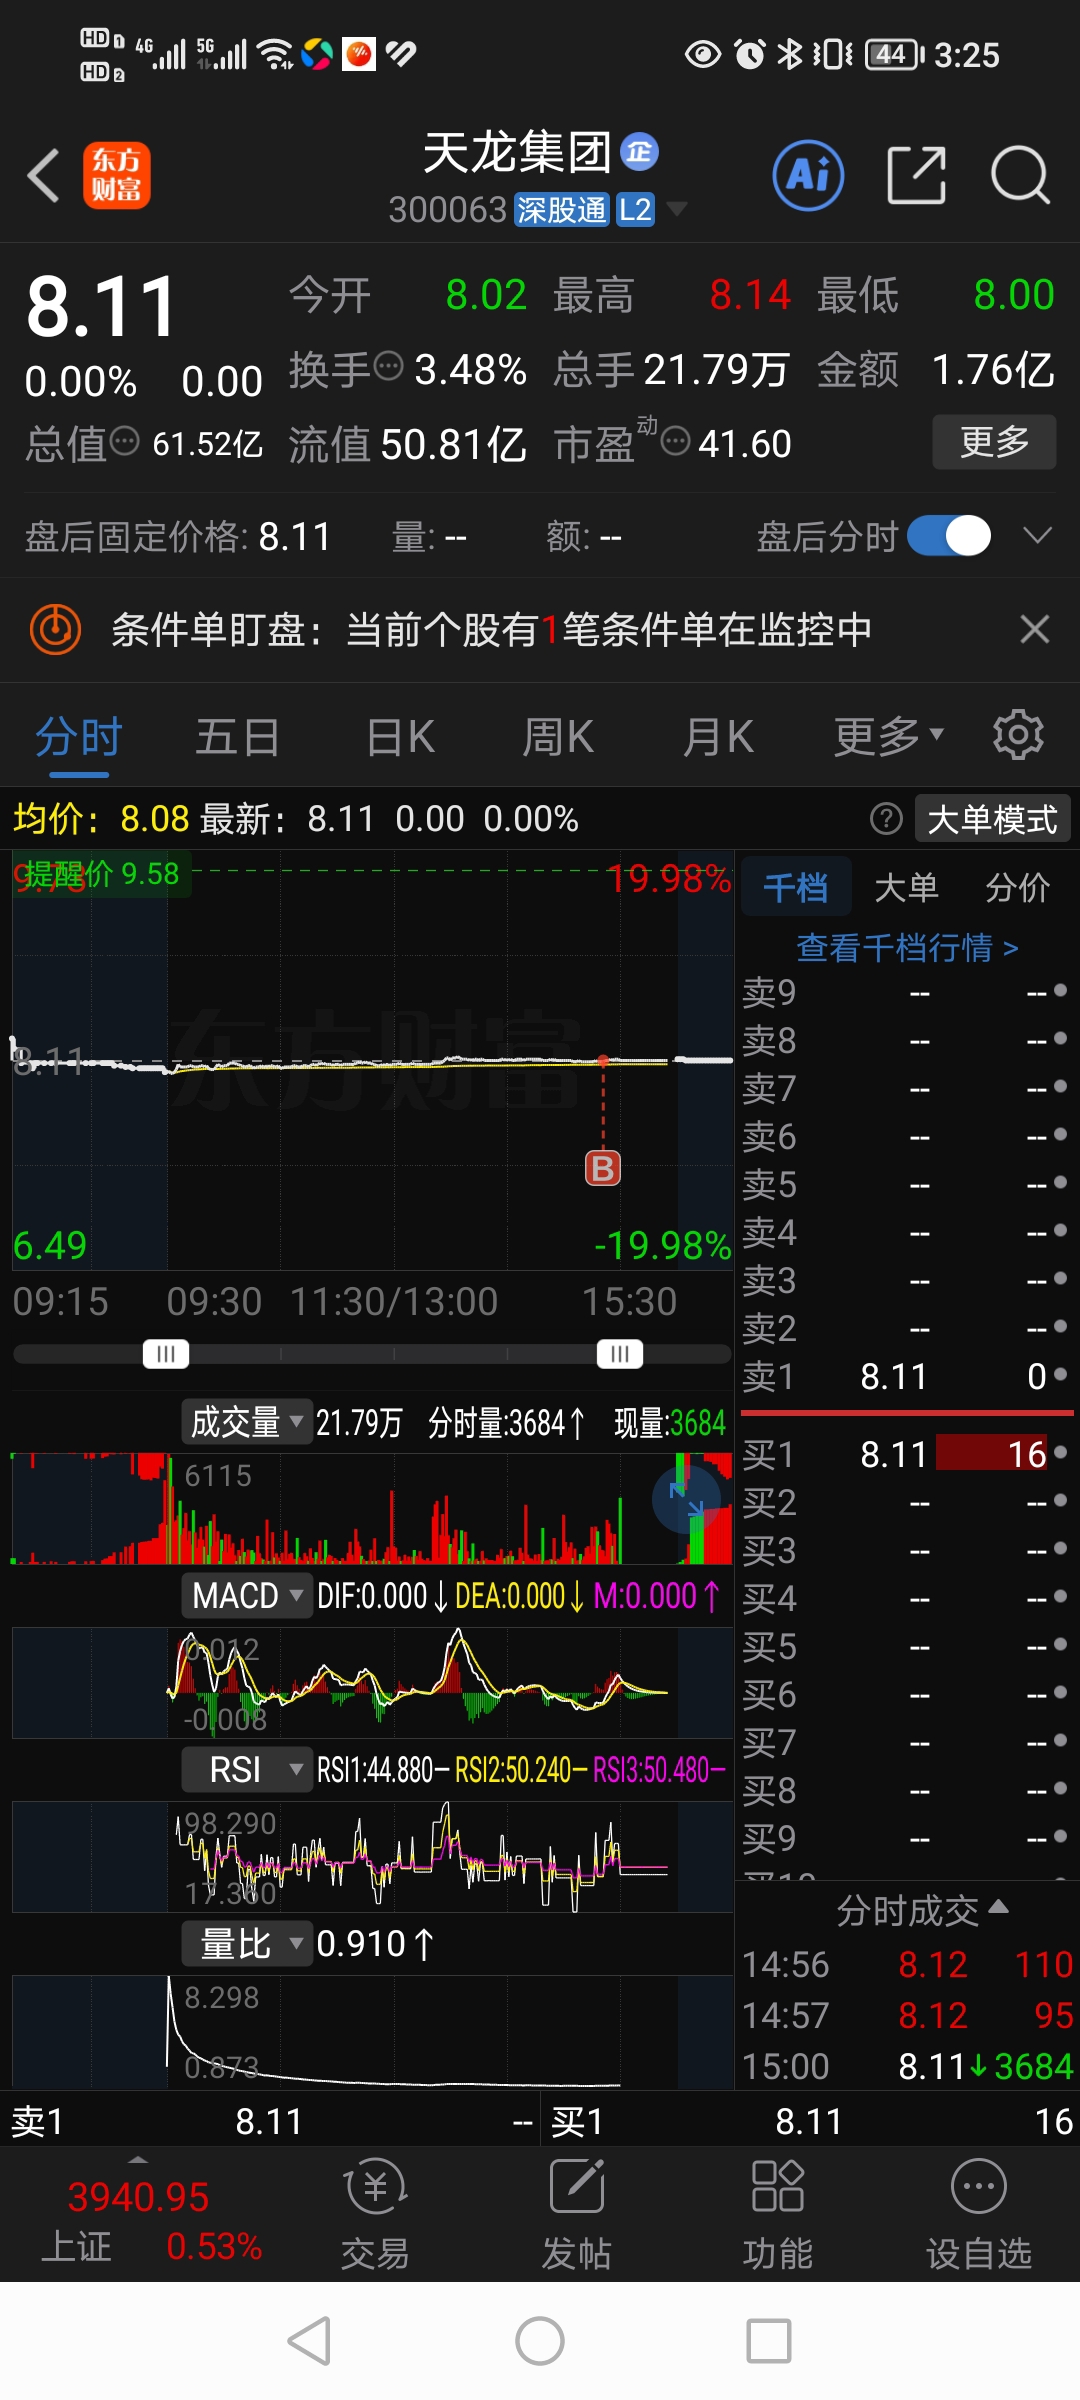Toggle 盘后分时 switch
This screenshot has height=2400, width=1080.
pyautogui.click(x=949, y=536)
